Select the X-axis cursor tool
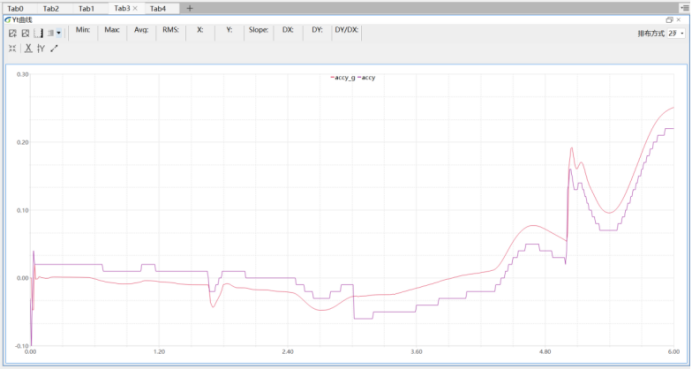The height and width of the screenshot is (369, 692). coord(28,49)
